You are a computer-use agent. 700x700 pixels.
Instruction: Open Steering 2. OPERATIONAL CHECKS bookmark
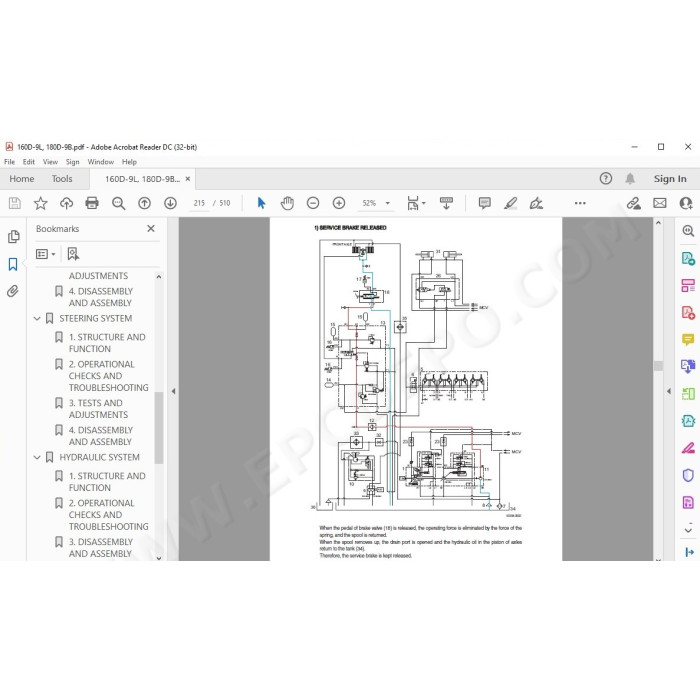click(108, 376)
